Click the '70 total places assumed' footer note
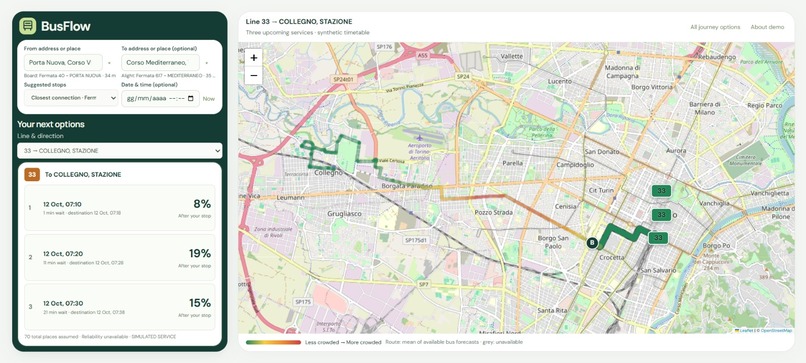Image resolution: width=806 pixels, height=363 pixels. (100, 337)
